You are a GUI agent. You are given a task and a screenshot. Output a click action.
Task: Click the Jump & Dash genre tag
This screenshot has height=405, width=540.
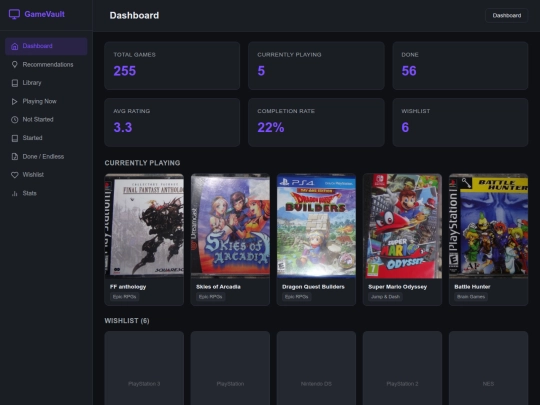[385, 297]
